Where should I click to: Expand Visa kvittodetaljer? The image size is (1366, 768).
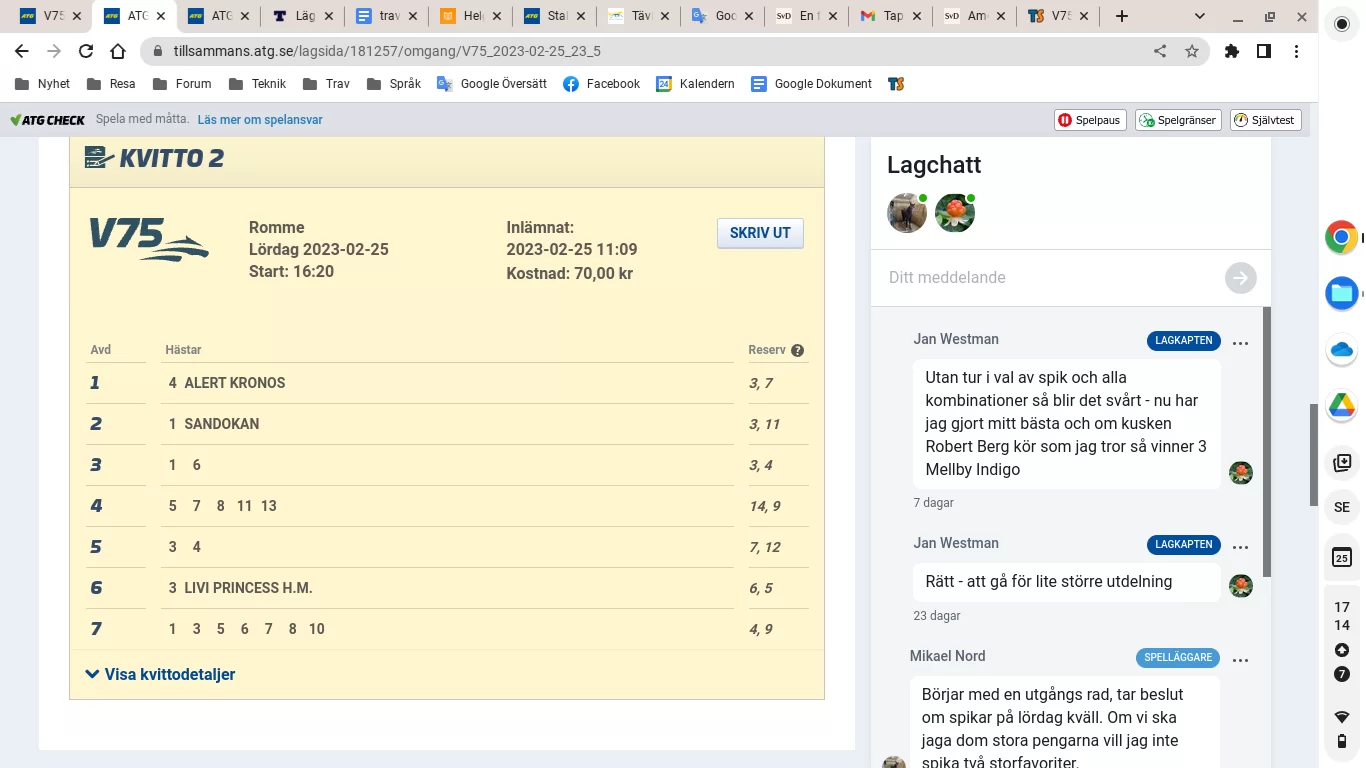pyautogui.click(x=161, y=674)
